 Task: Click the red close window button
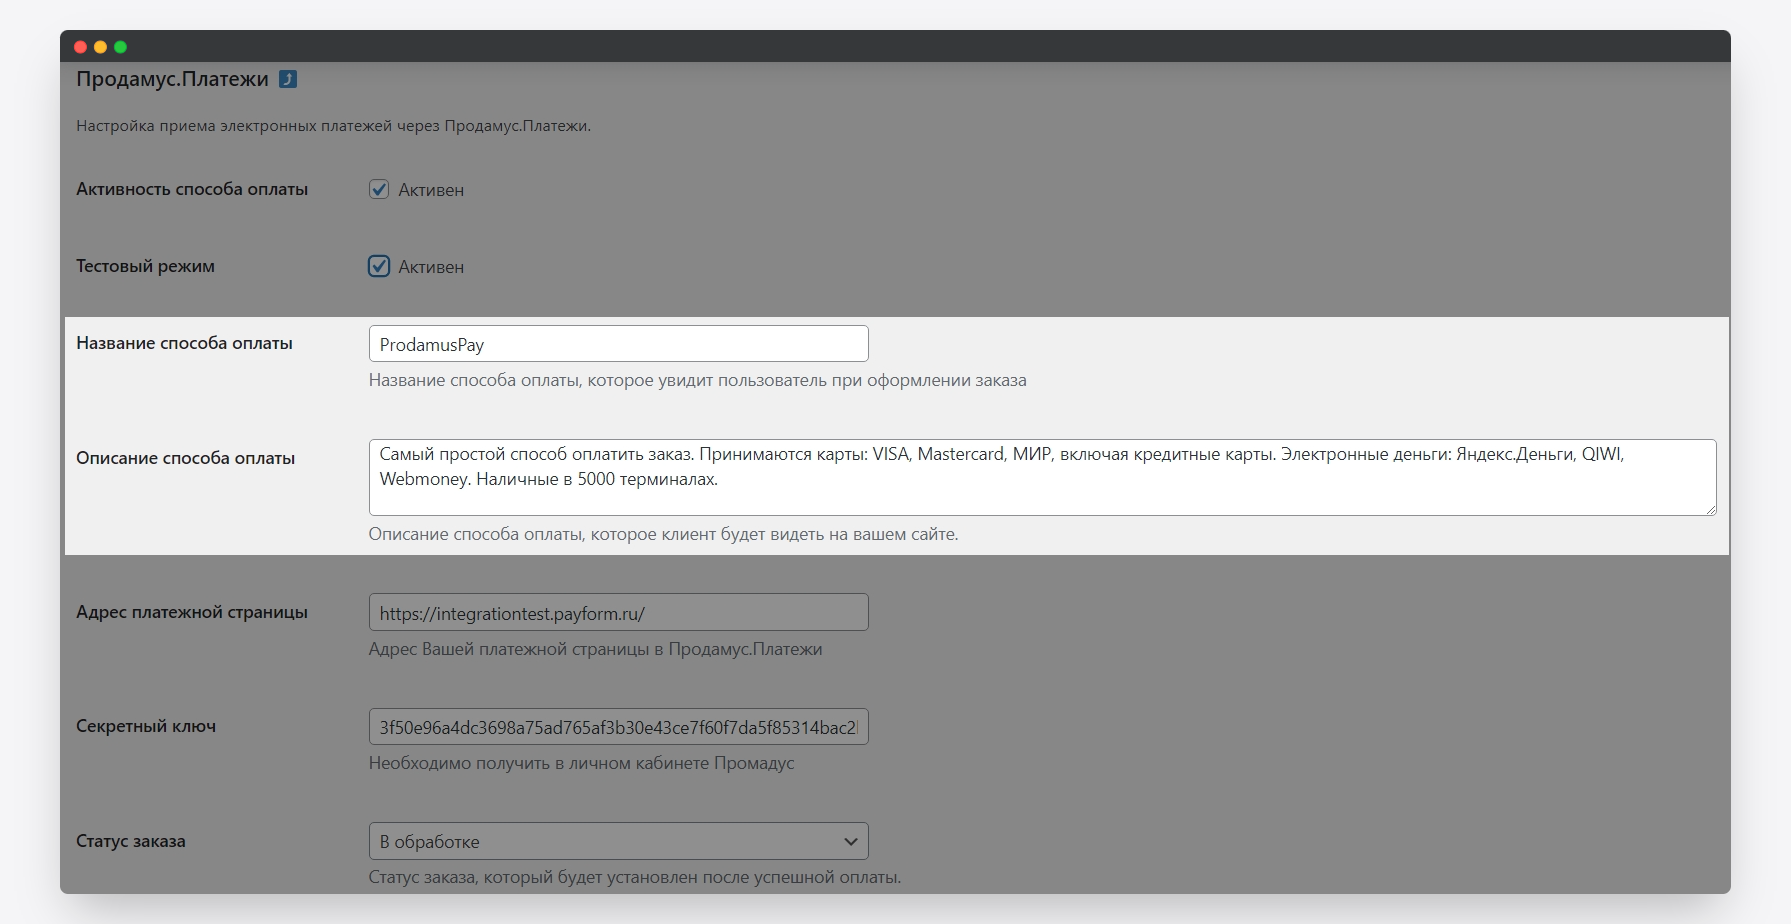pos(81,47)
